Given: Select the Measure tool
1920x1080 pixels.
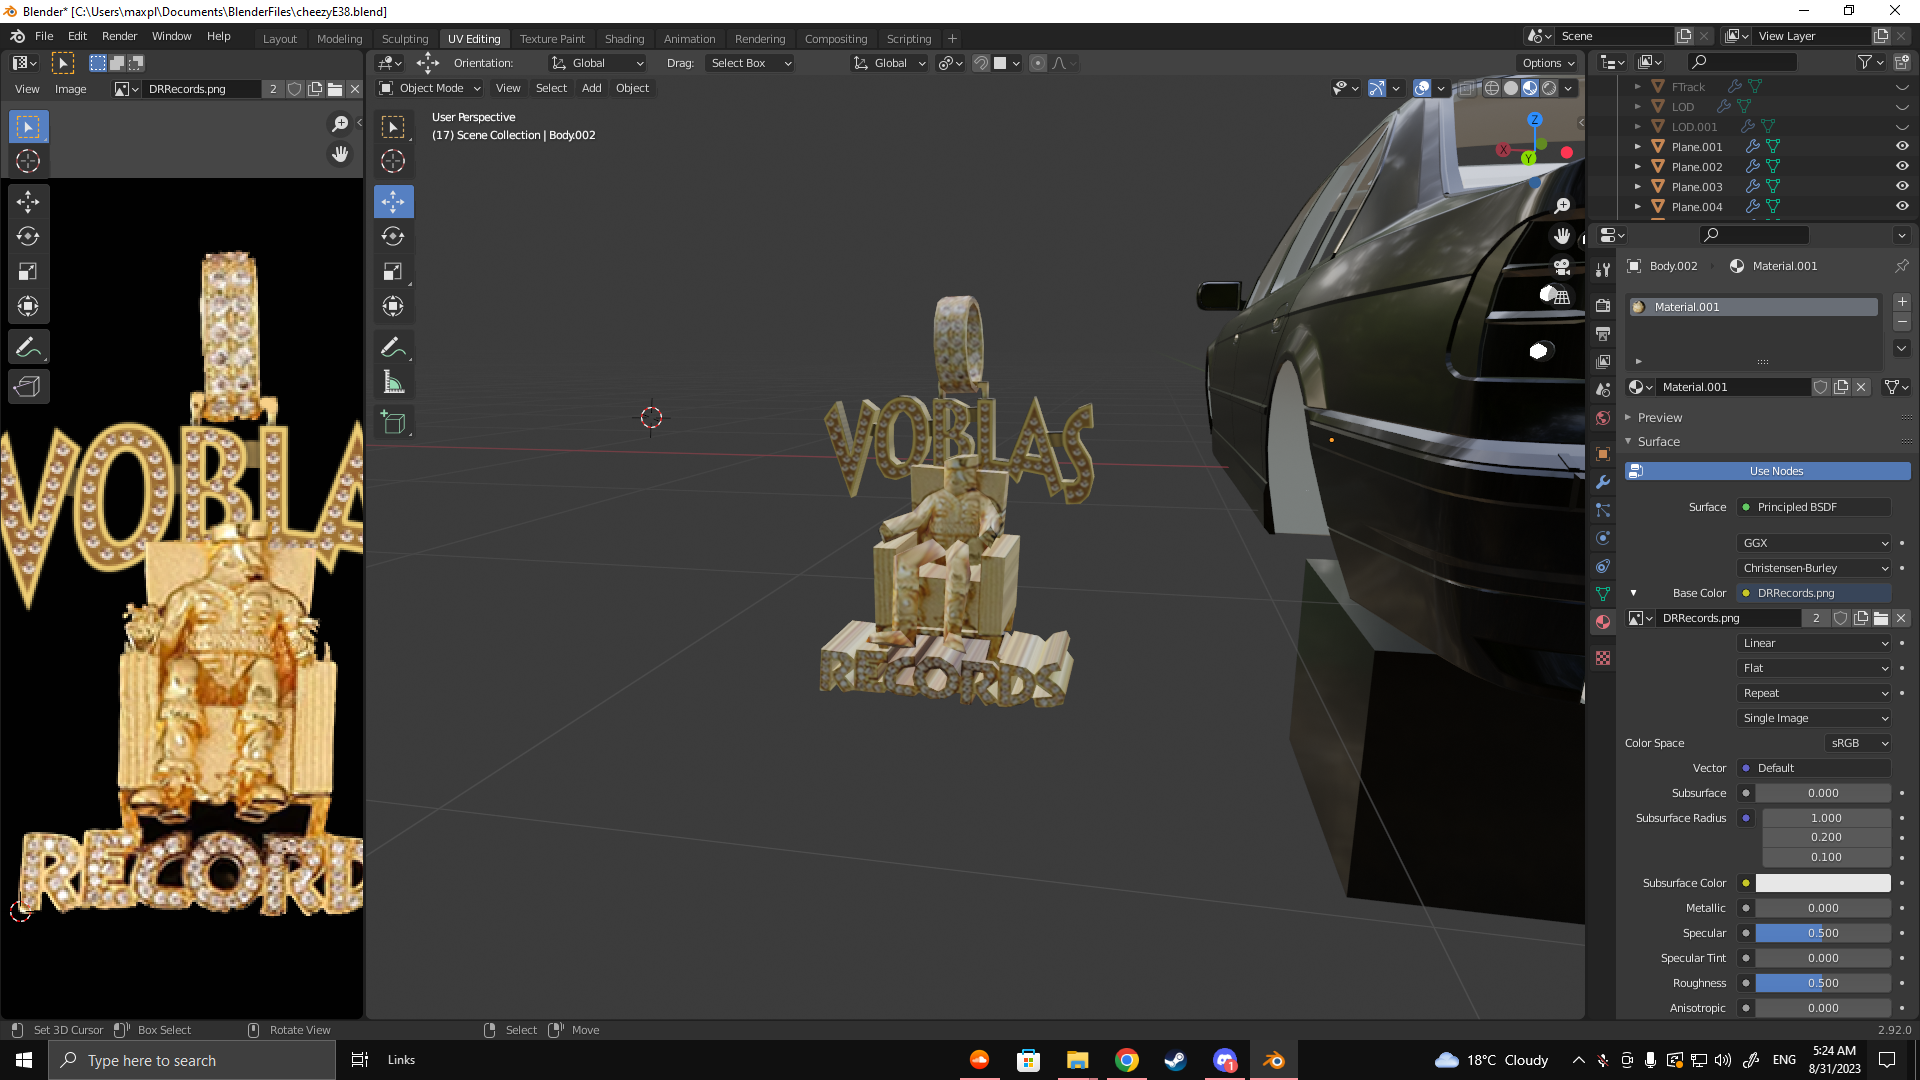Looking at the screenshot, I should (393, 382).
